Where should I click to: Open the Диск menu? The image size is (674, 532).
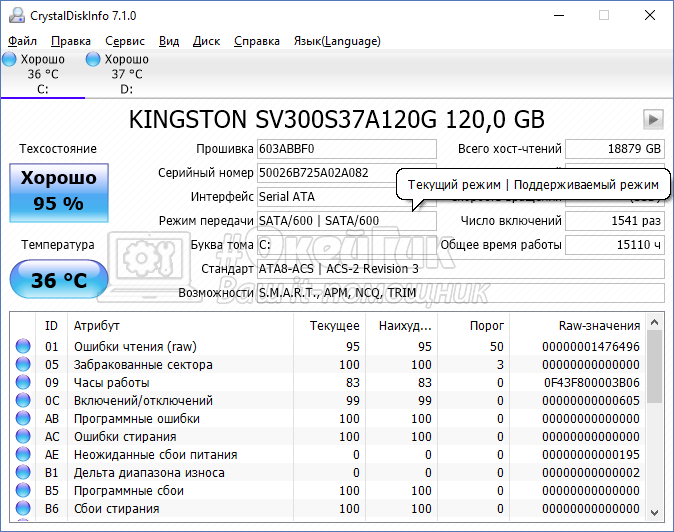(206, 41)
